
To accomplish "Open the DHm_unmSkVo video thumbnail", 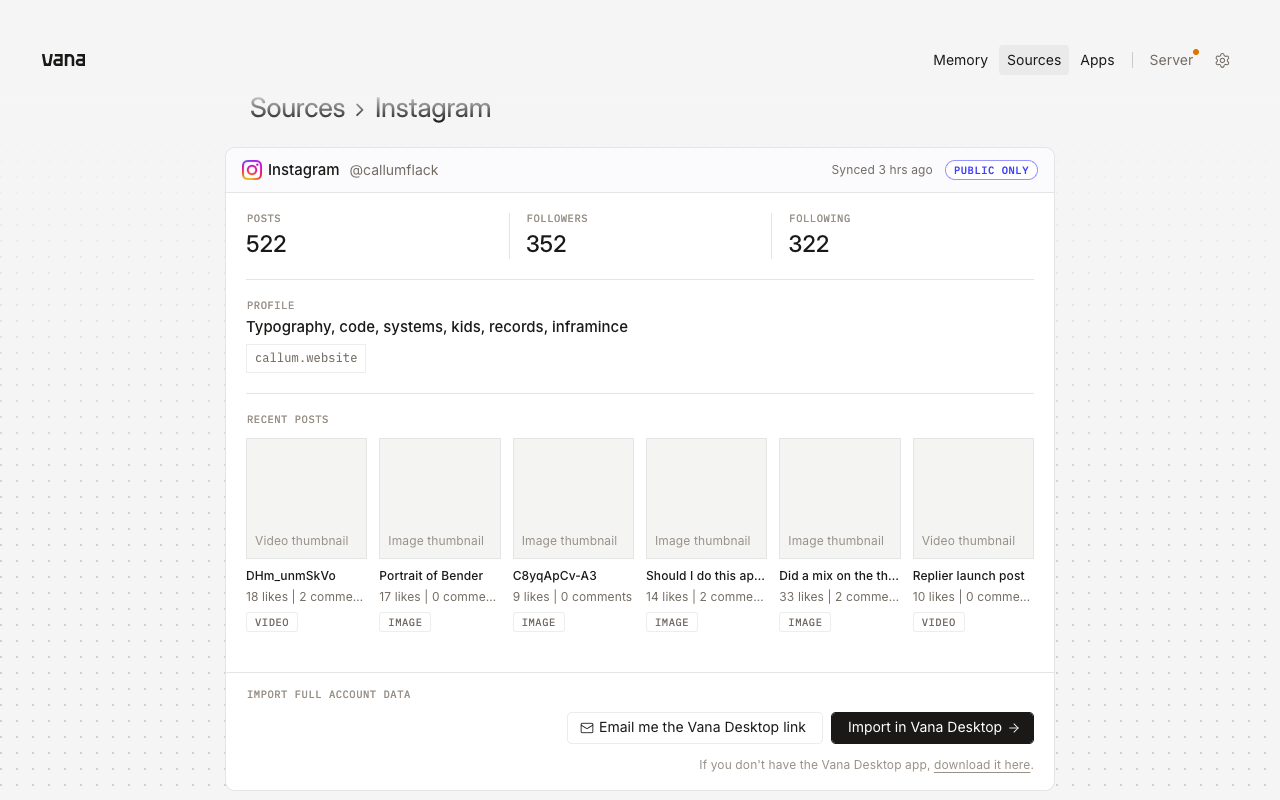I will click(x=306, y=498).
